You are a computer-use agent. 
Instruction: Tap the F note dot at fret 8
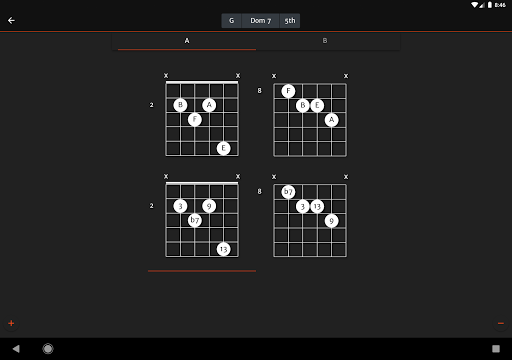pyautogui.click(x=288, y=91)
